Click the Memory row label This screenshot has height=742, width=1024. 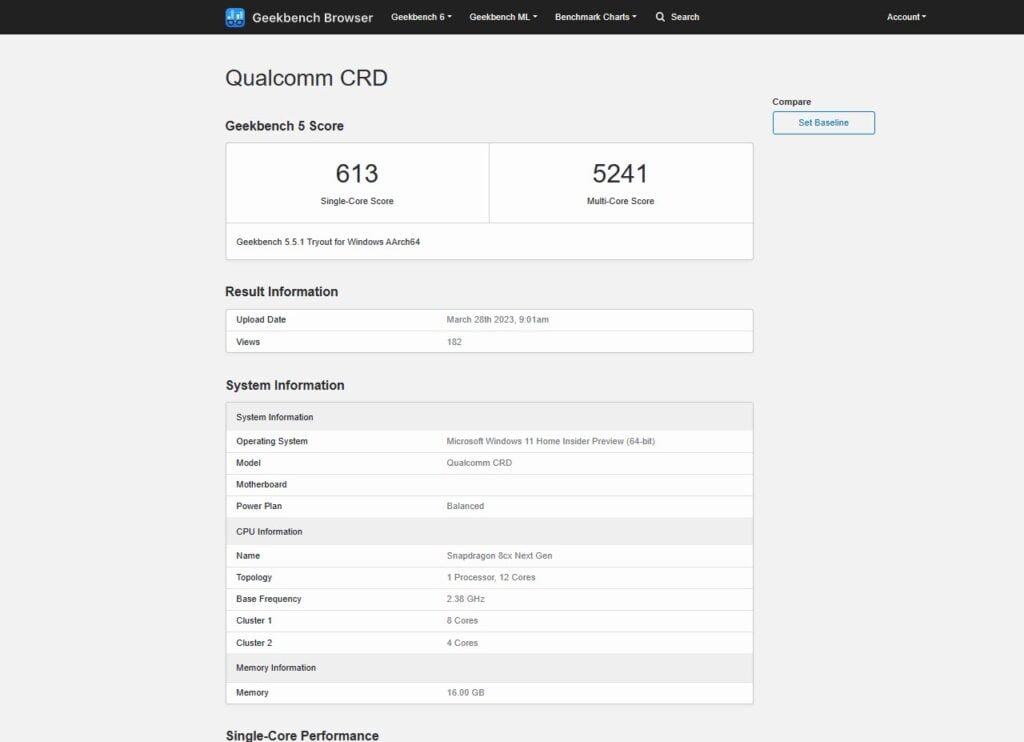(252, 692)
